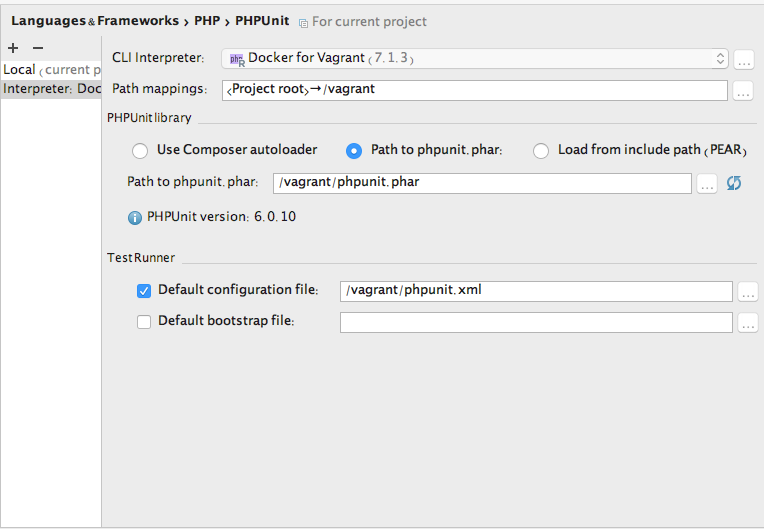The image size is (764, 529).
Task: Open CLI Interpreter Docker for Vagrant dropdown
Action: coord(475,58)
